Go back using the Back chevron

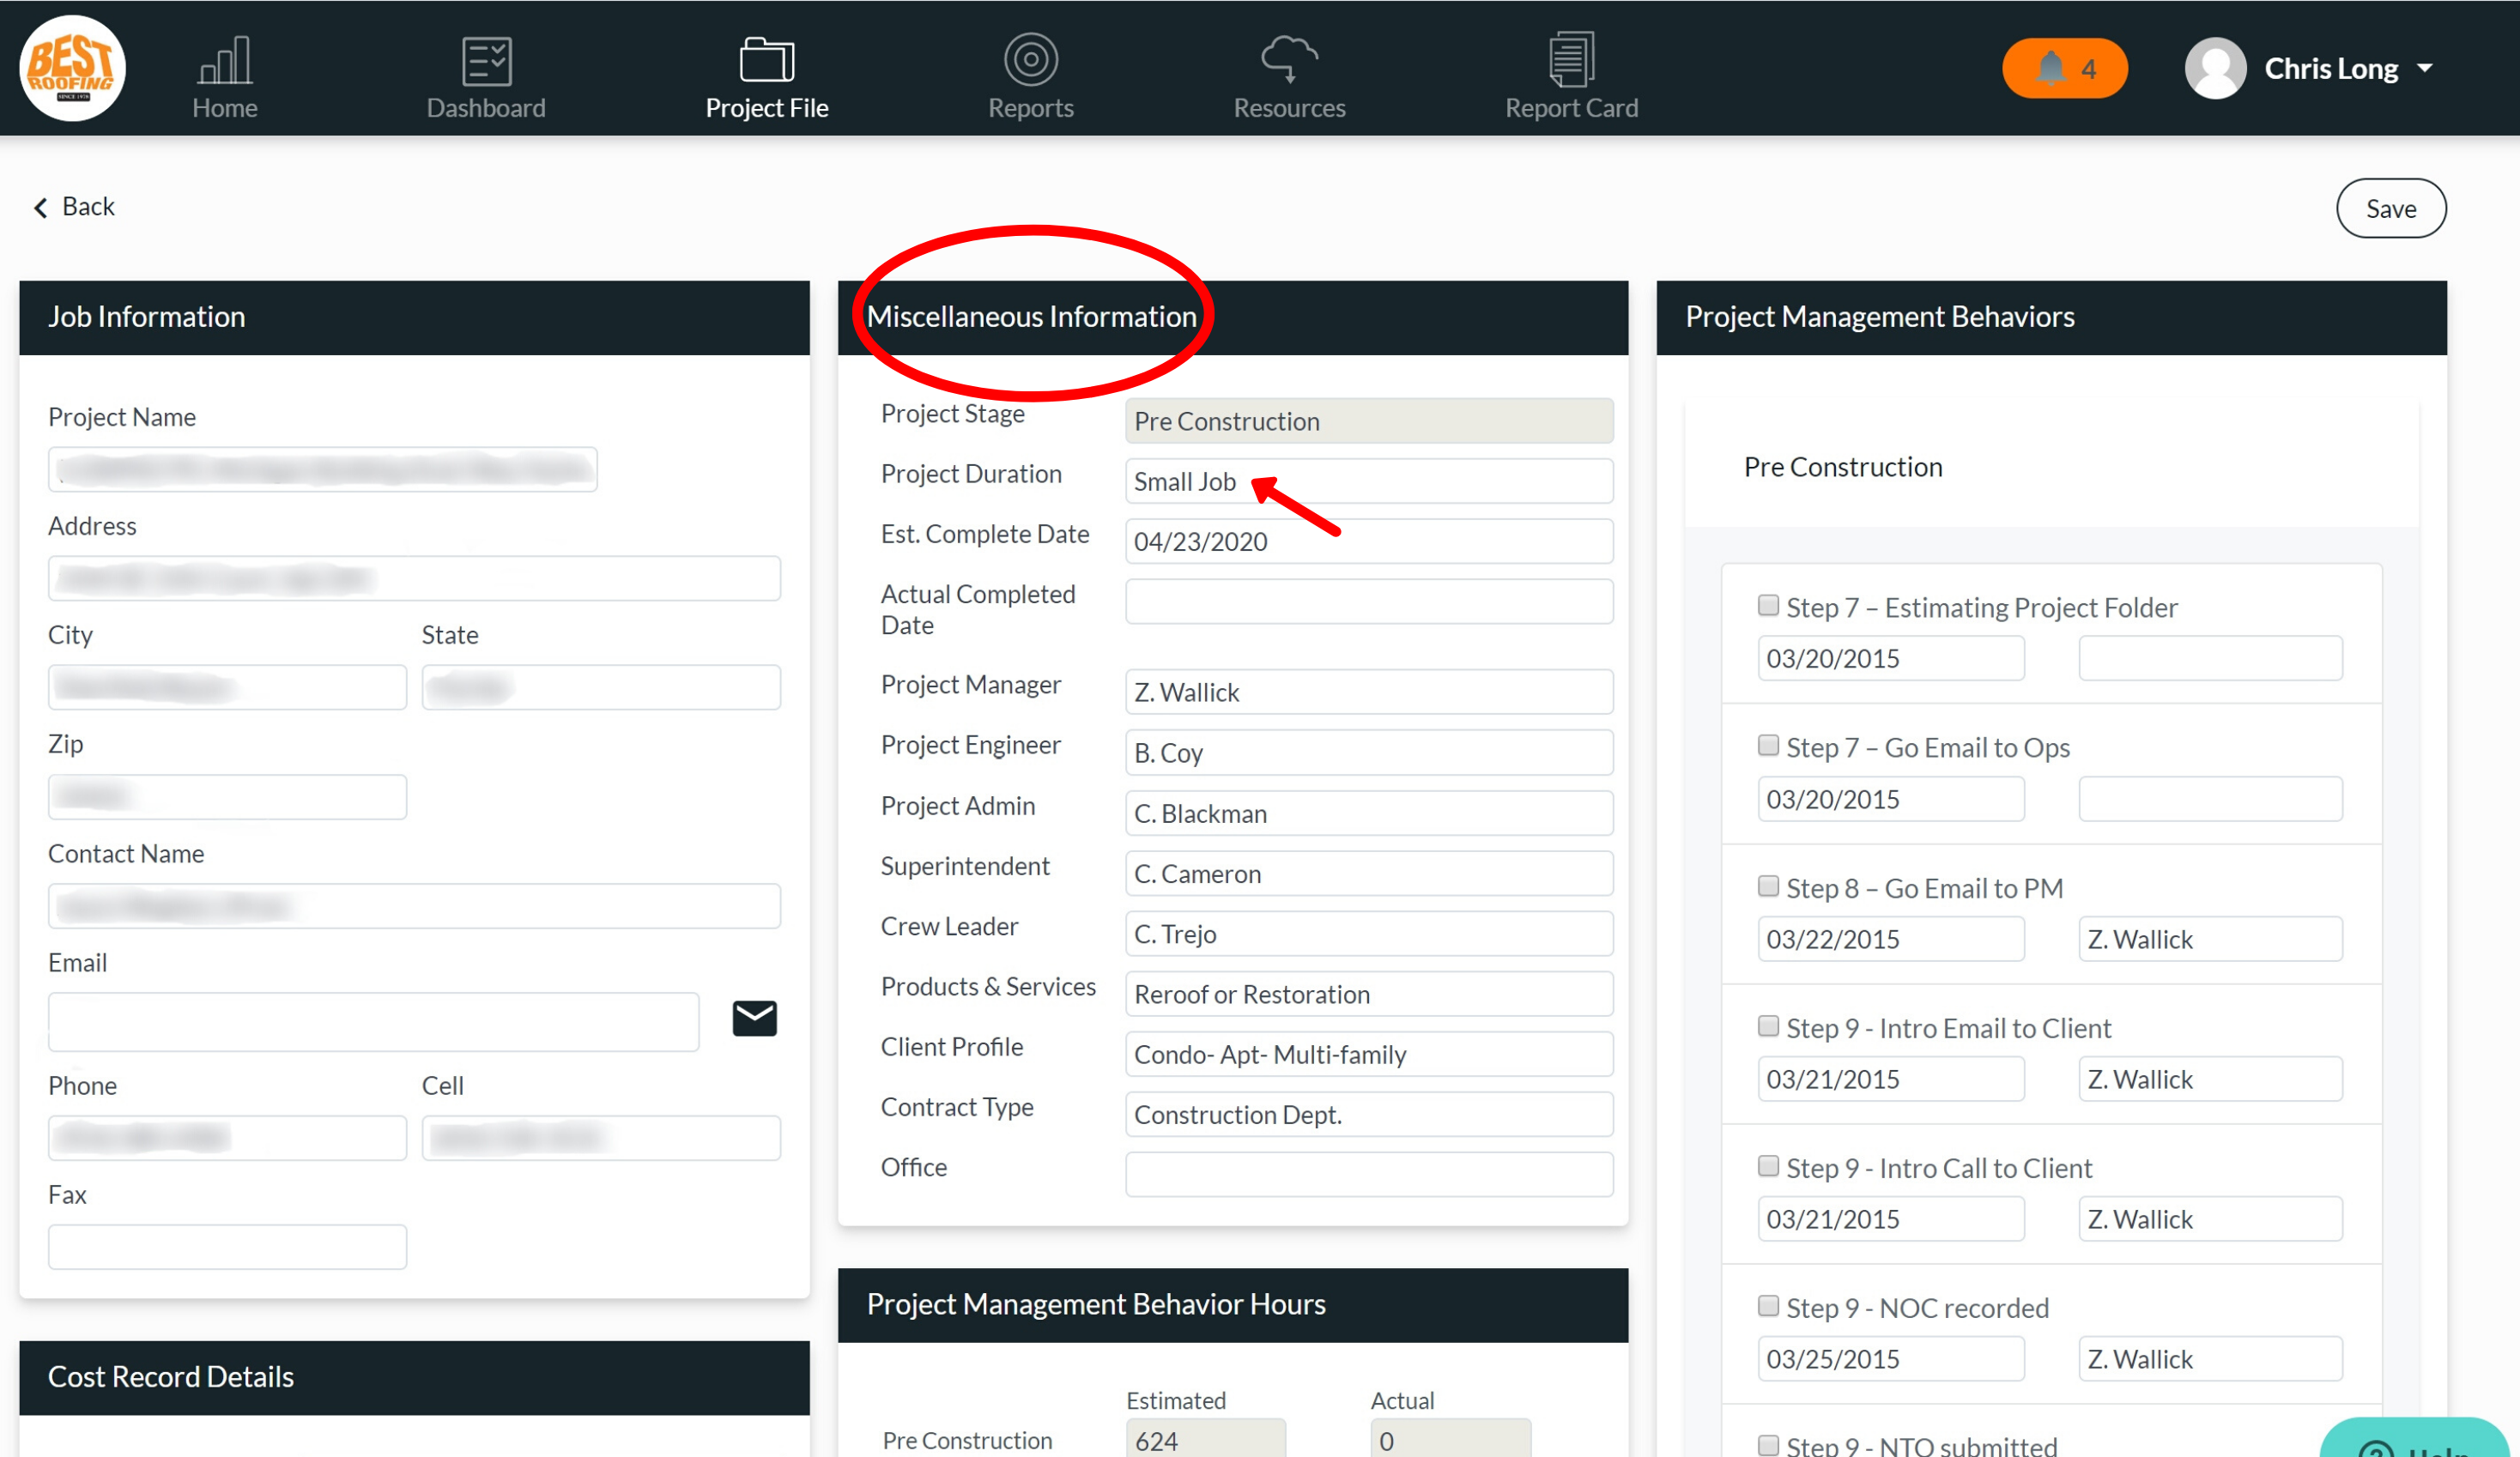pos(41,207)
